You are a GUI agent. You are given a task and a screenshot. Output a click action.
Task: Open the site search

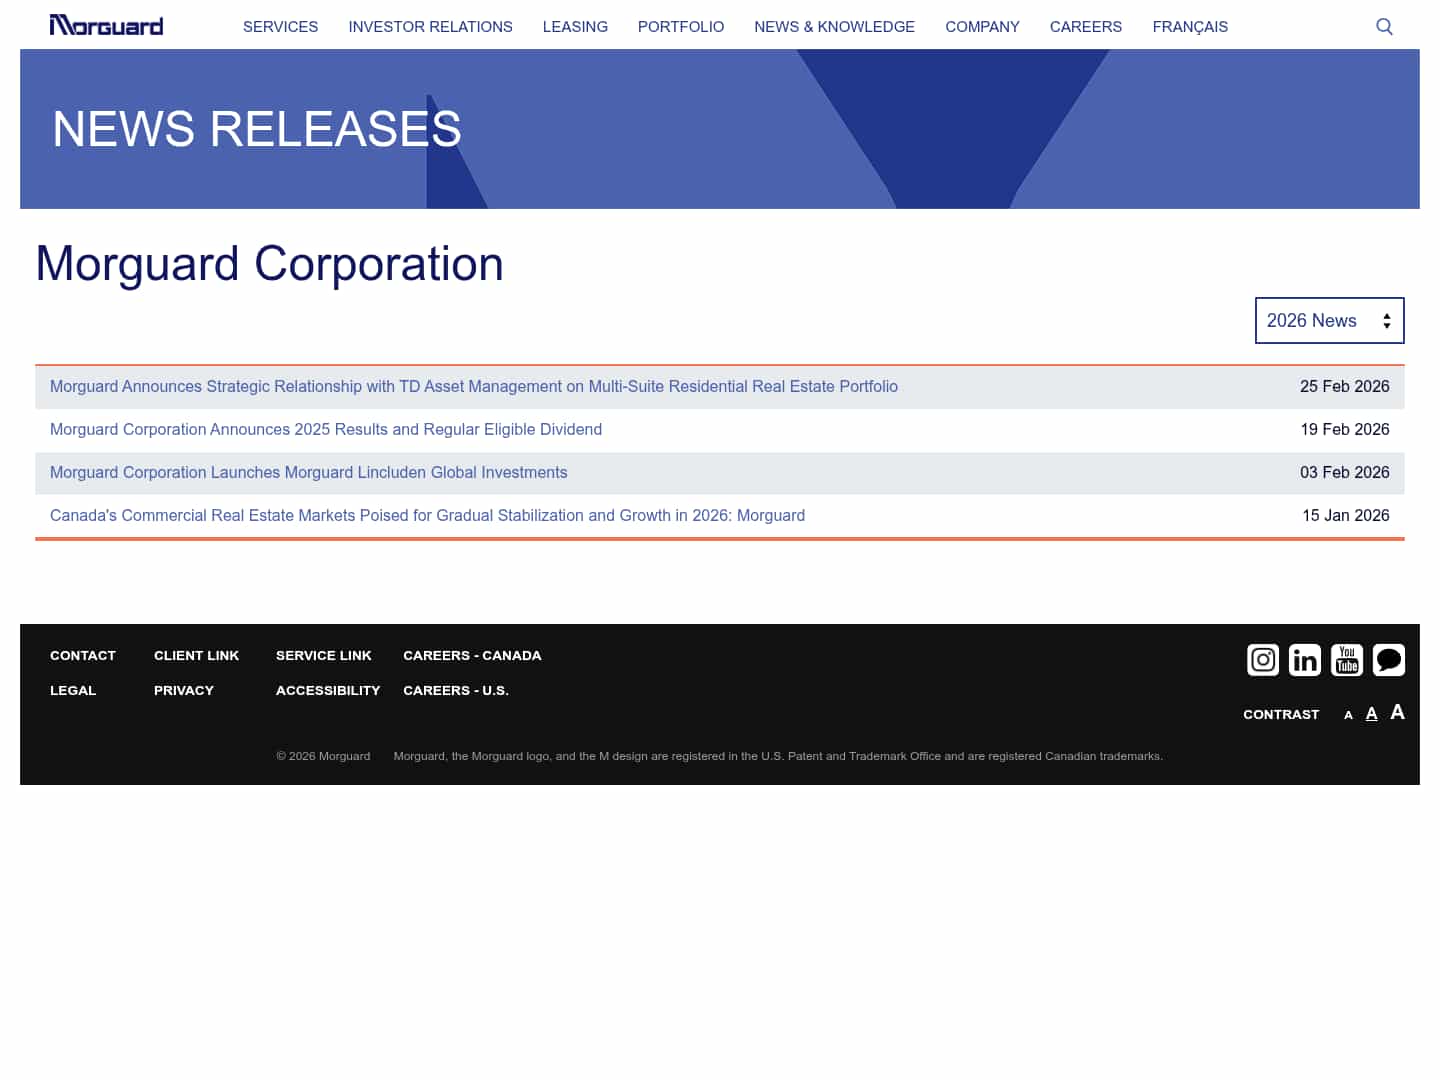coord(1384,26)
